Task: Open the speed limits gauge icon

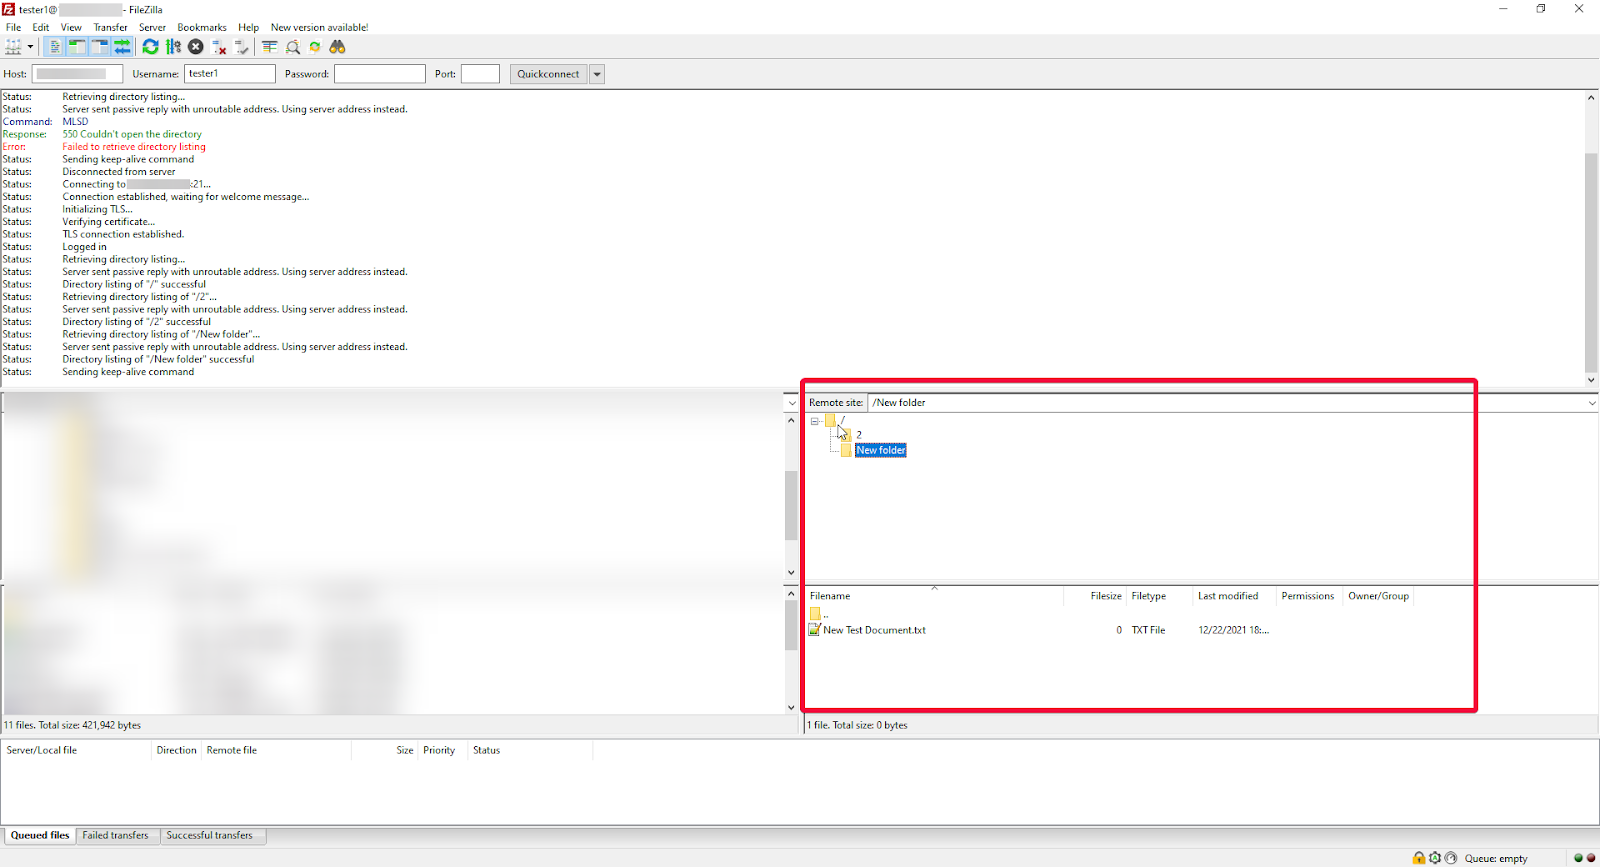Action: tap(1451, 858)
